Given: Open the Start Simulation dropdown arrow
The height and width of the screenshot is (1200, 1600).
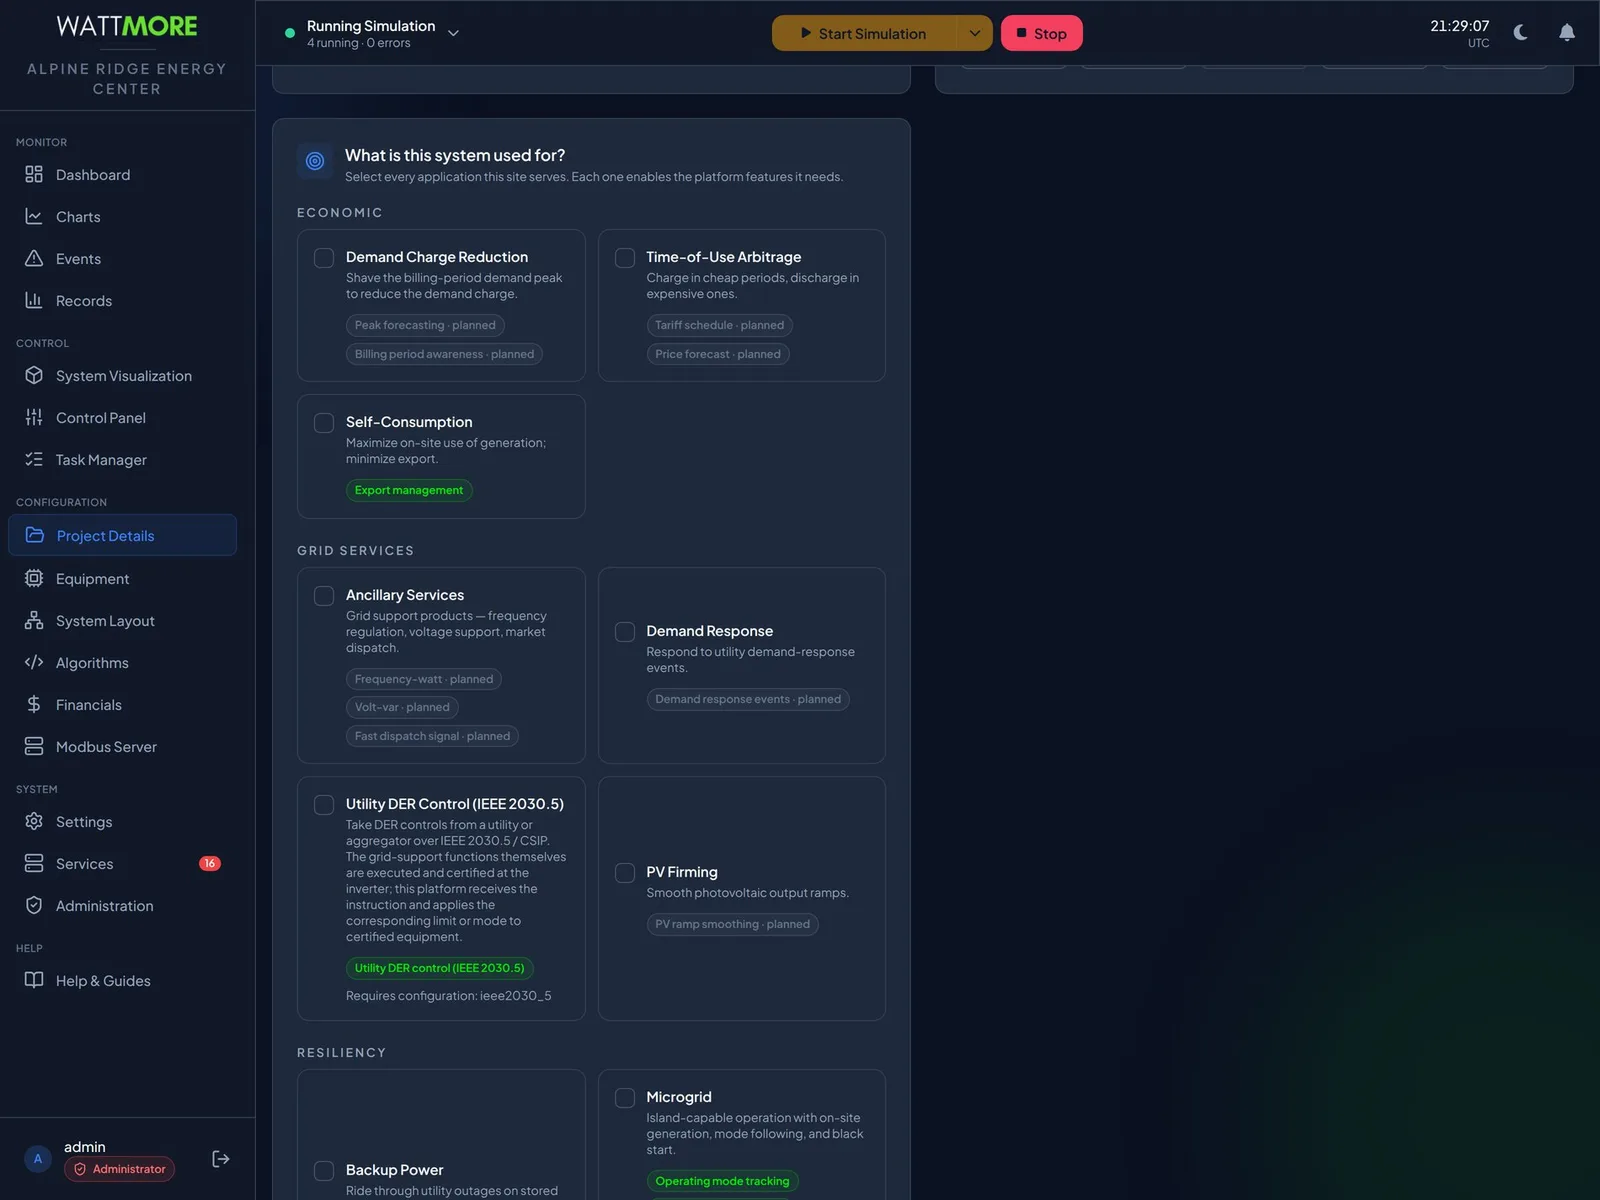Looking at the screenshot, I should click(x=975, y=33).
